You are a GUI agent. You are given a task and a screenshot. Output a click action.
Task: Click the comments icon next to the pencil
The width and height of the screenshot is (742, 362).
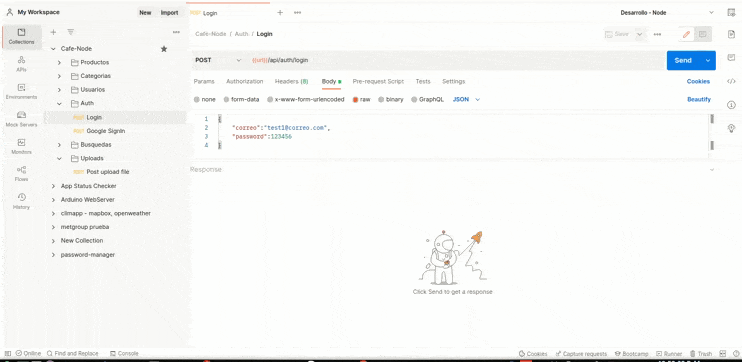click(703, 34)
